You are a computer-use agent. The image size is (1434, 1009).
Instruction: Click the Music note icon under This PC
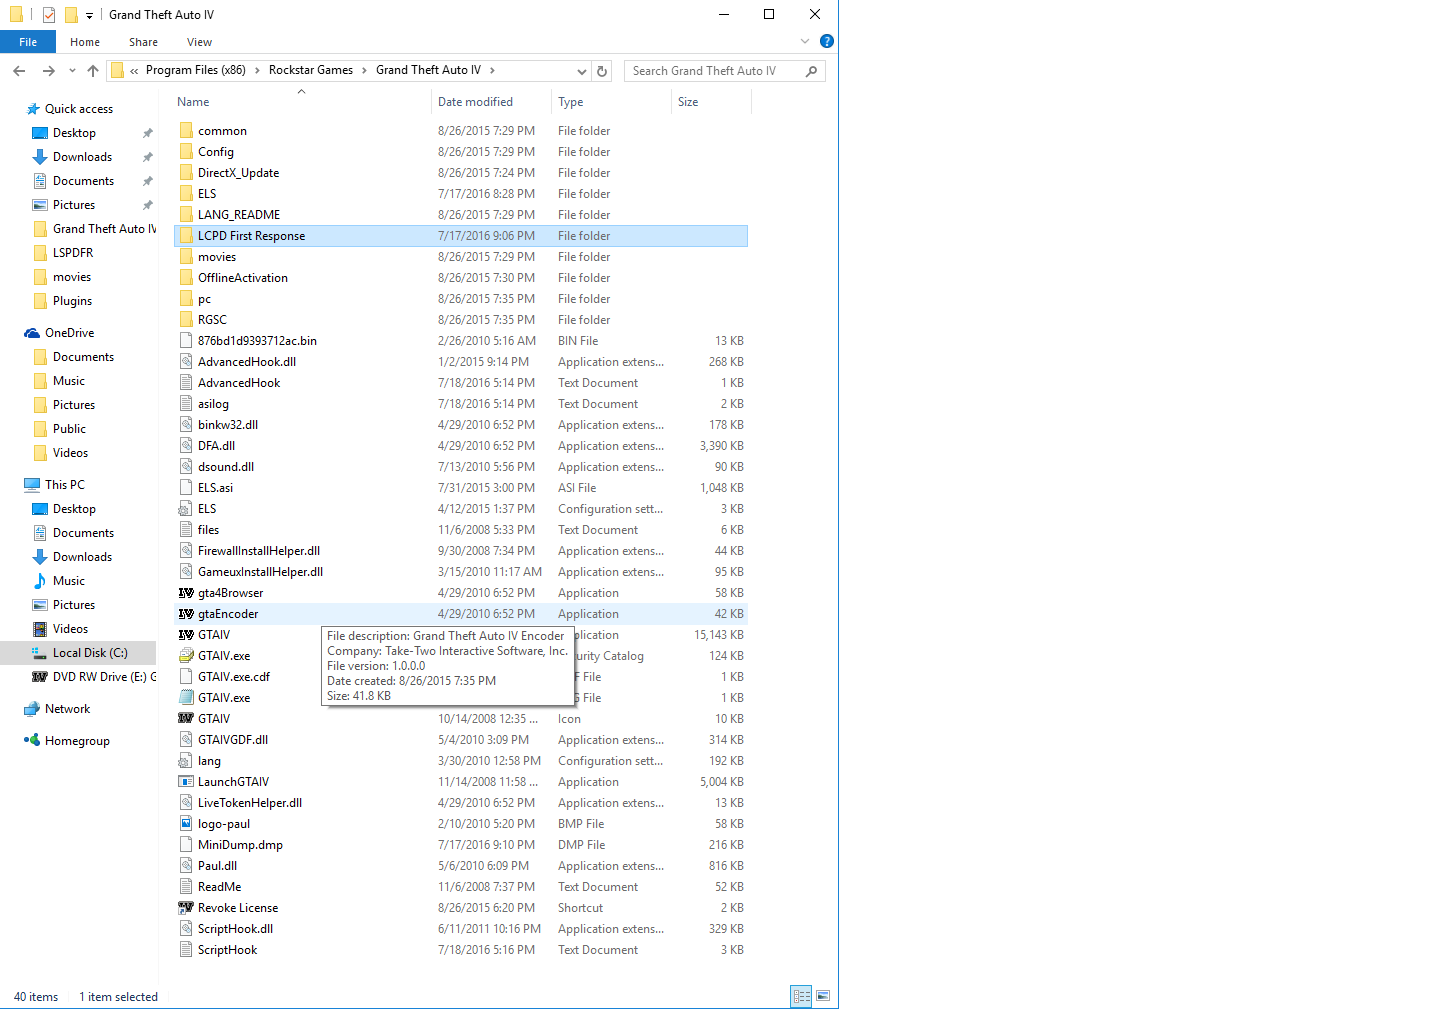click(40, 581)
